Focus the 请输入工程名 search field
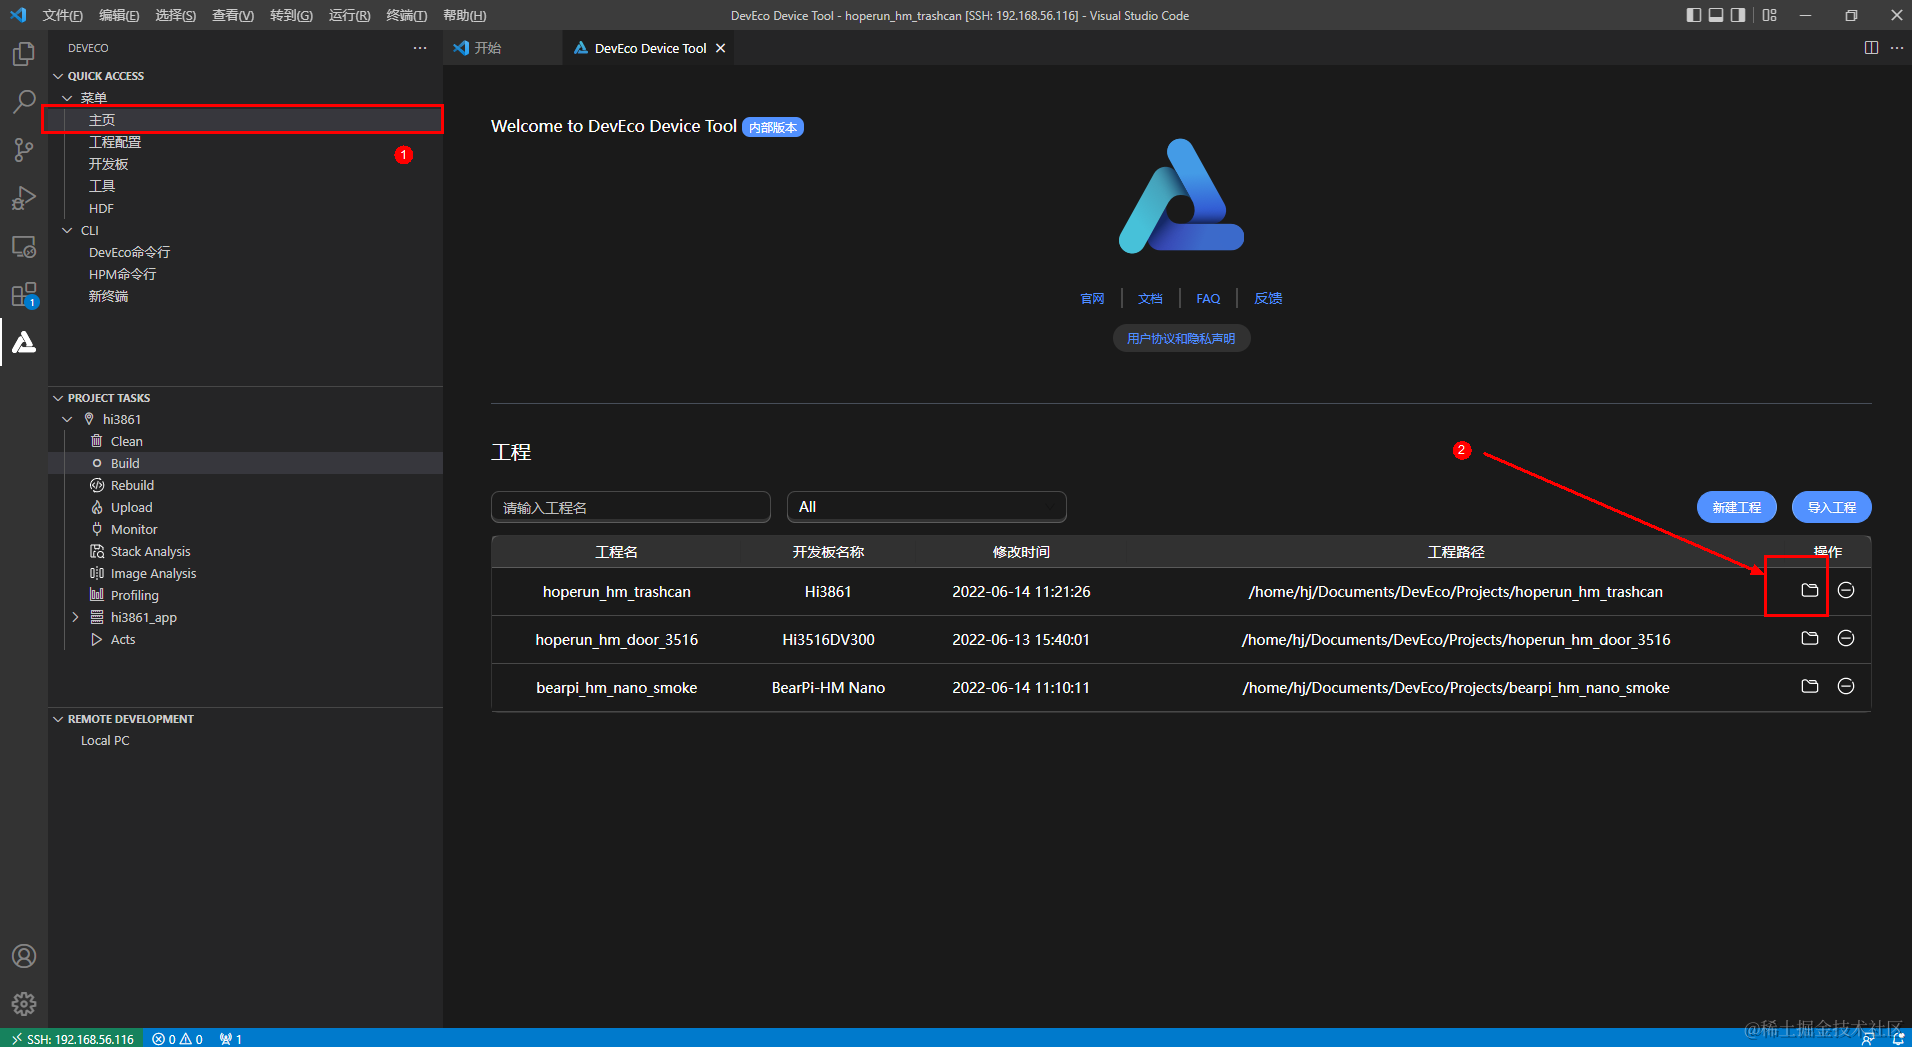Viewport: 1912px width, 1047px height. pyautogui.click(x=631, y=507)
